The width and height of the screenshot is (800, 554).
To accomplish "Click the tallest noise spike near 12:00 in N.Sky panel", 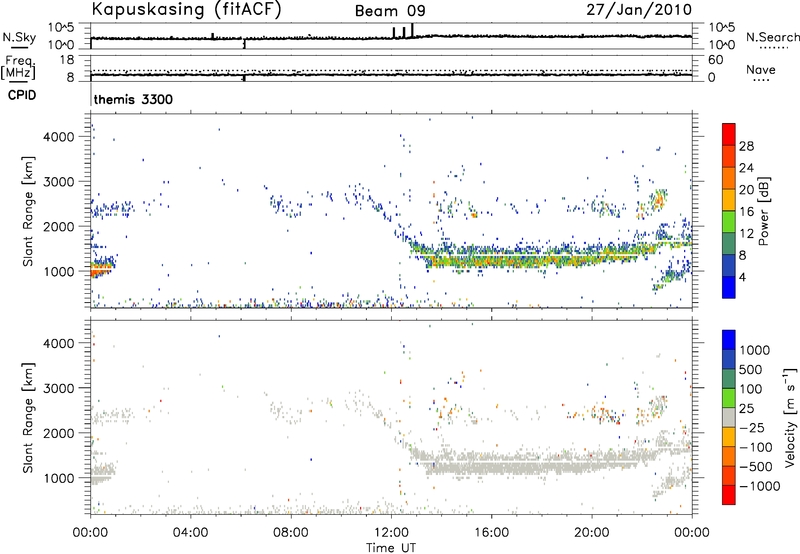I will (412, 31).
